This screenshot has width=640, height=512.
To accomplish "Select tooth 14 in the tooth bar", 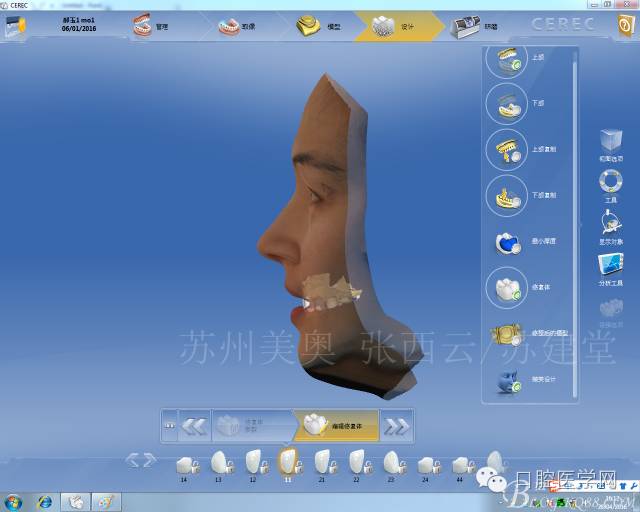I will coord(184,462).
